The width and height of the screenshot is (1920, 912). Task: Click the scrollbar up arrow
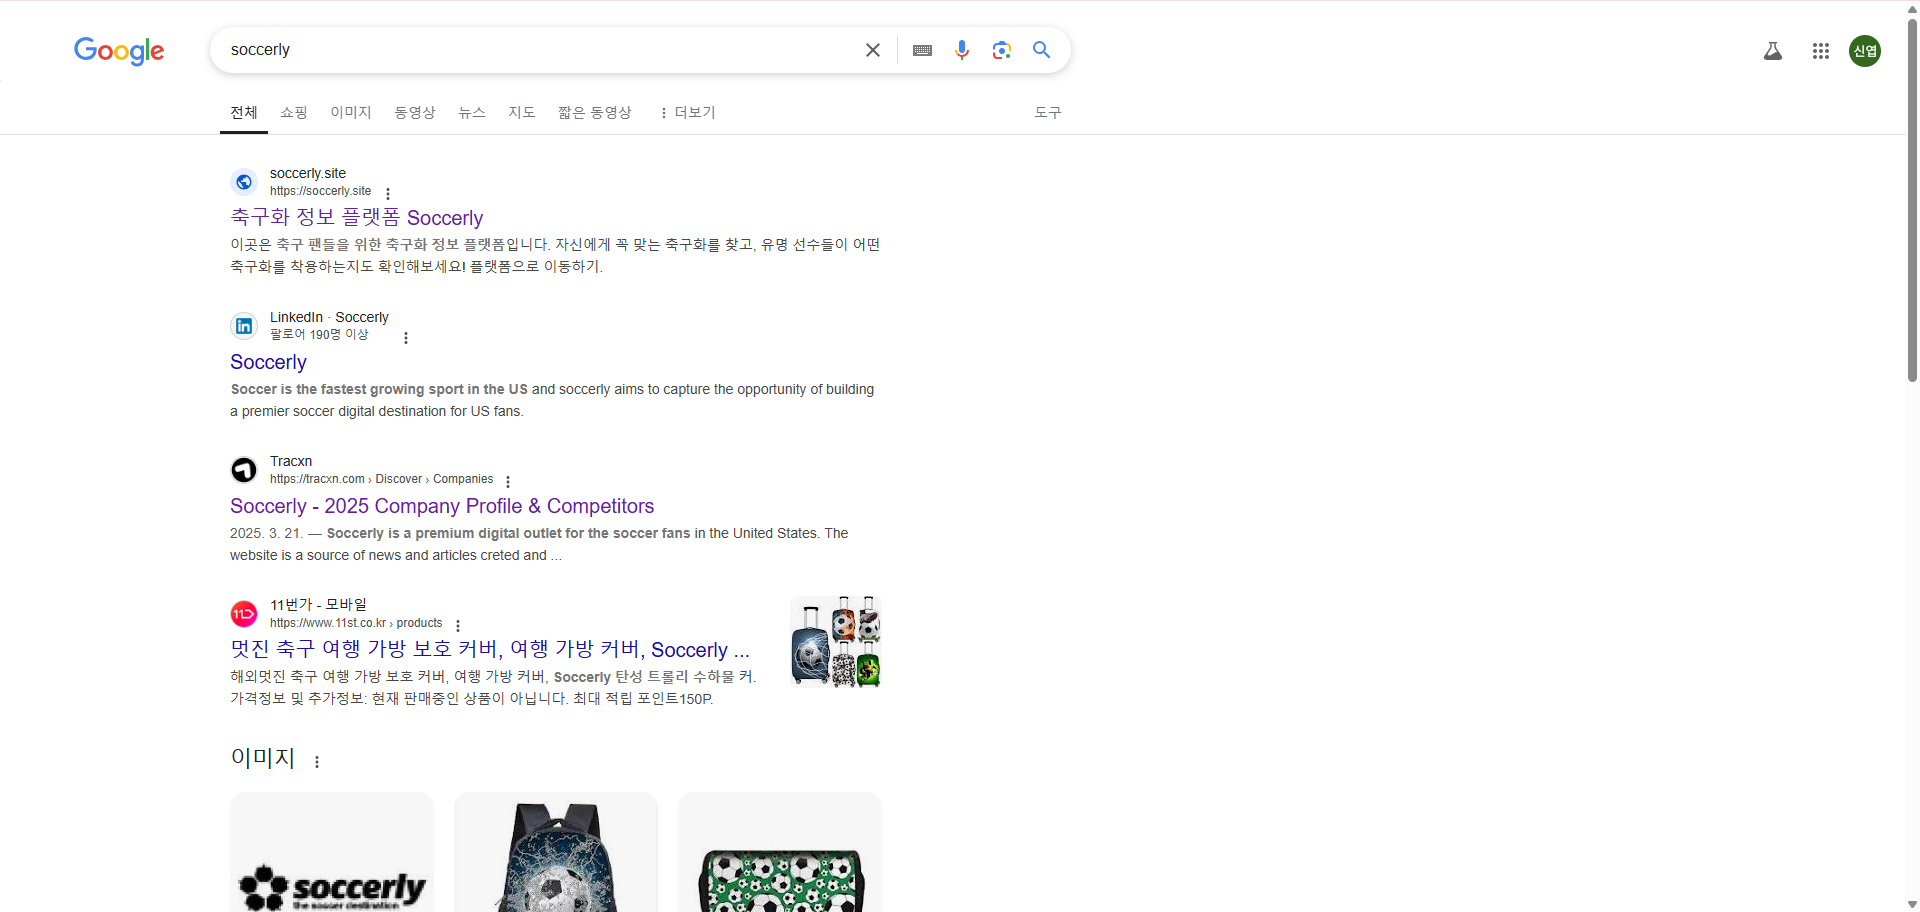(1912, 8)
